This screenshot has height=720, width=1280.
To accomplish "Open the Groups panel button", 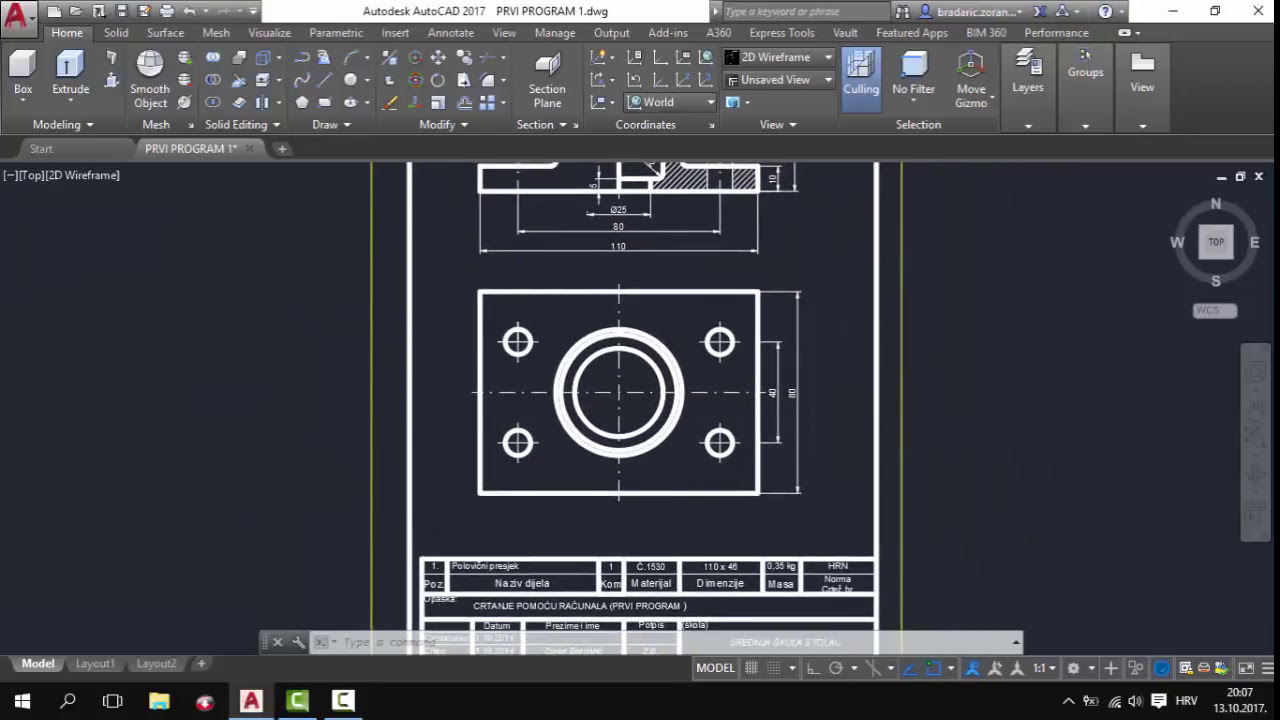I will tap(1085, 64).
